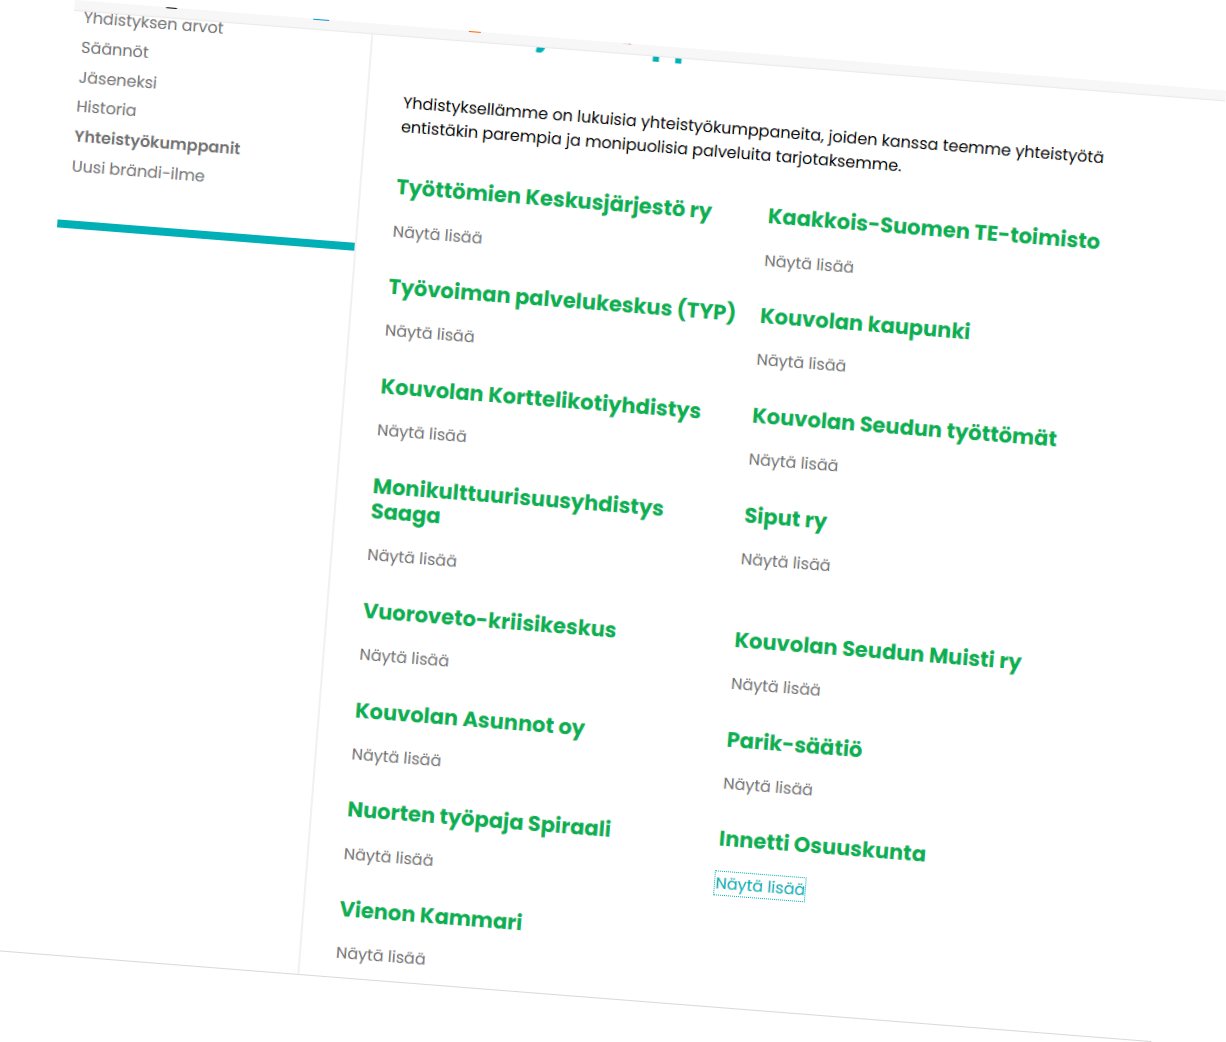Viewport: 1226px width, 1042px height.
Task: Expand Näytä lisää under Siput ry
Action: tap(785, 562)
